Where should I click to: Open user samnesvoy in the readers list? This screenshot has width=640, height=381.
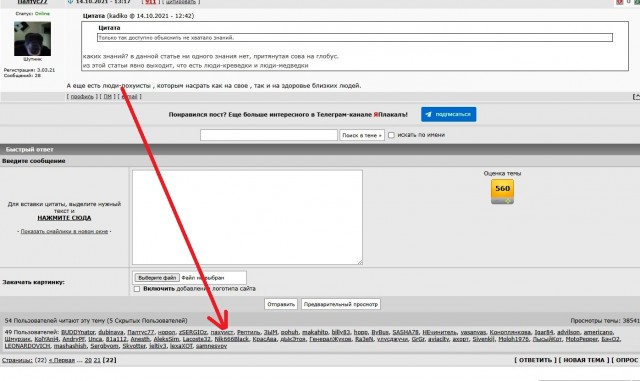(x=211, y=346)
